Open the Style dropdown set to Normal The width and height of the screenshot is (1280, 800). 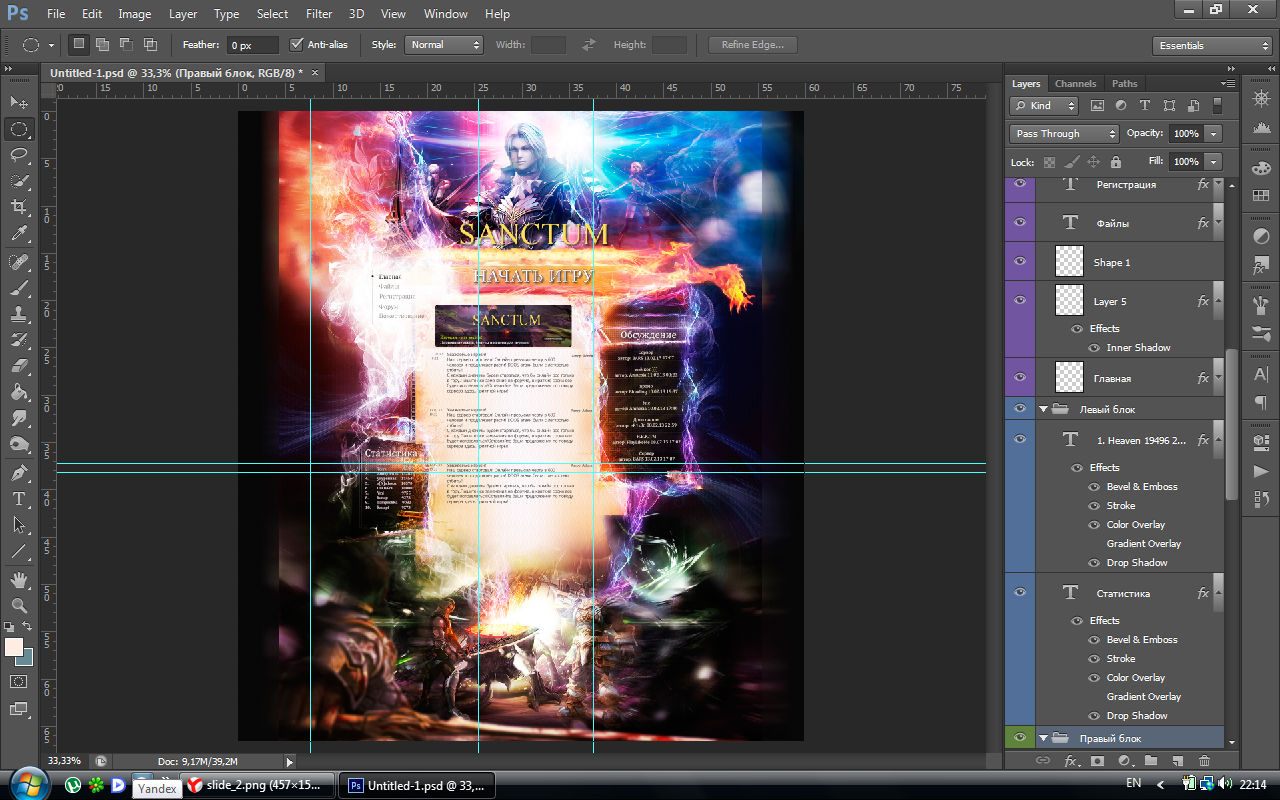click(x=444, y=45)
